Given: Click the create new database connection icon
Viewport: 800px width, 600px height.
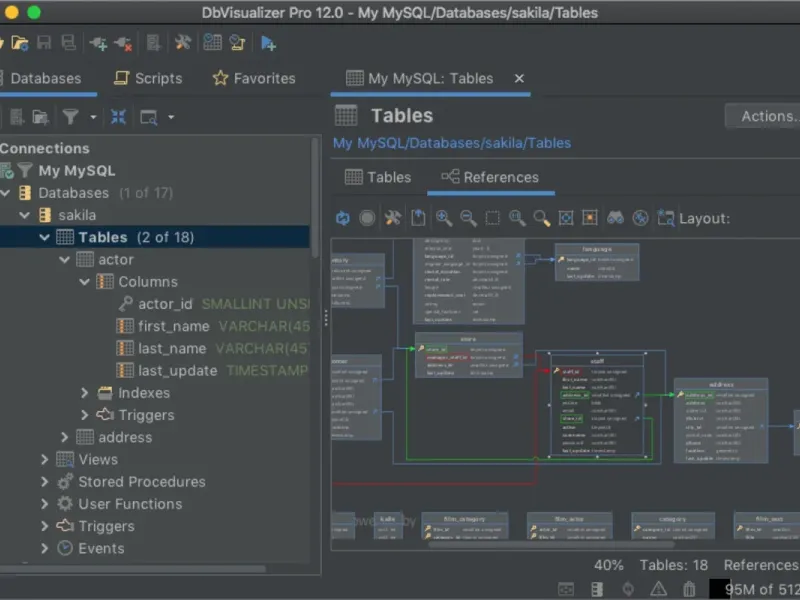Looking at the screenshot, I should coord(98,42).
